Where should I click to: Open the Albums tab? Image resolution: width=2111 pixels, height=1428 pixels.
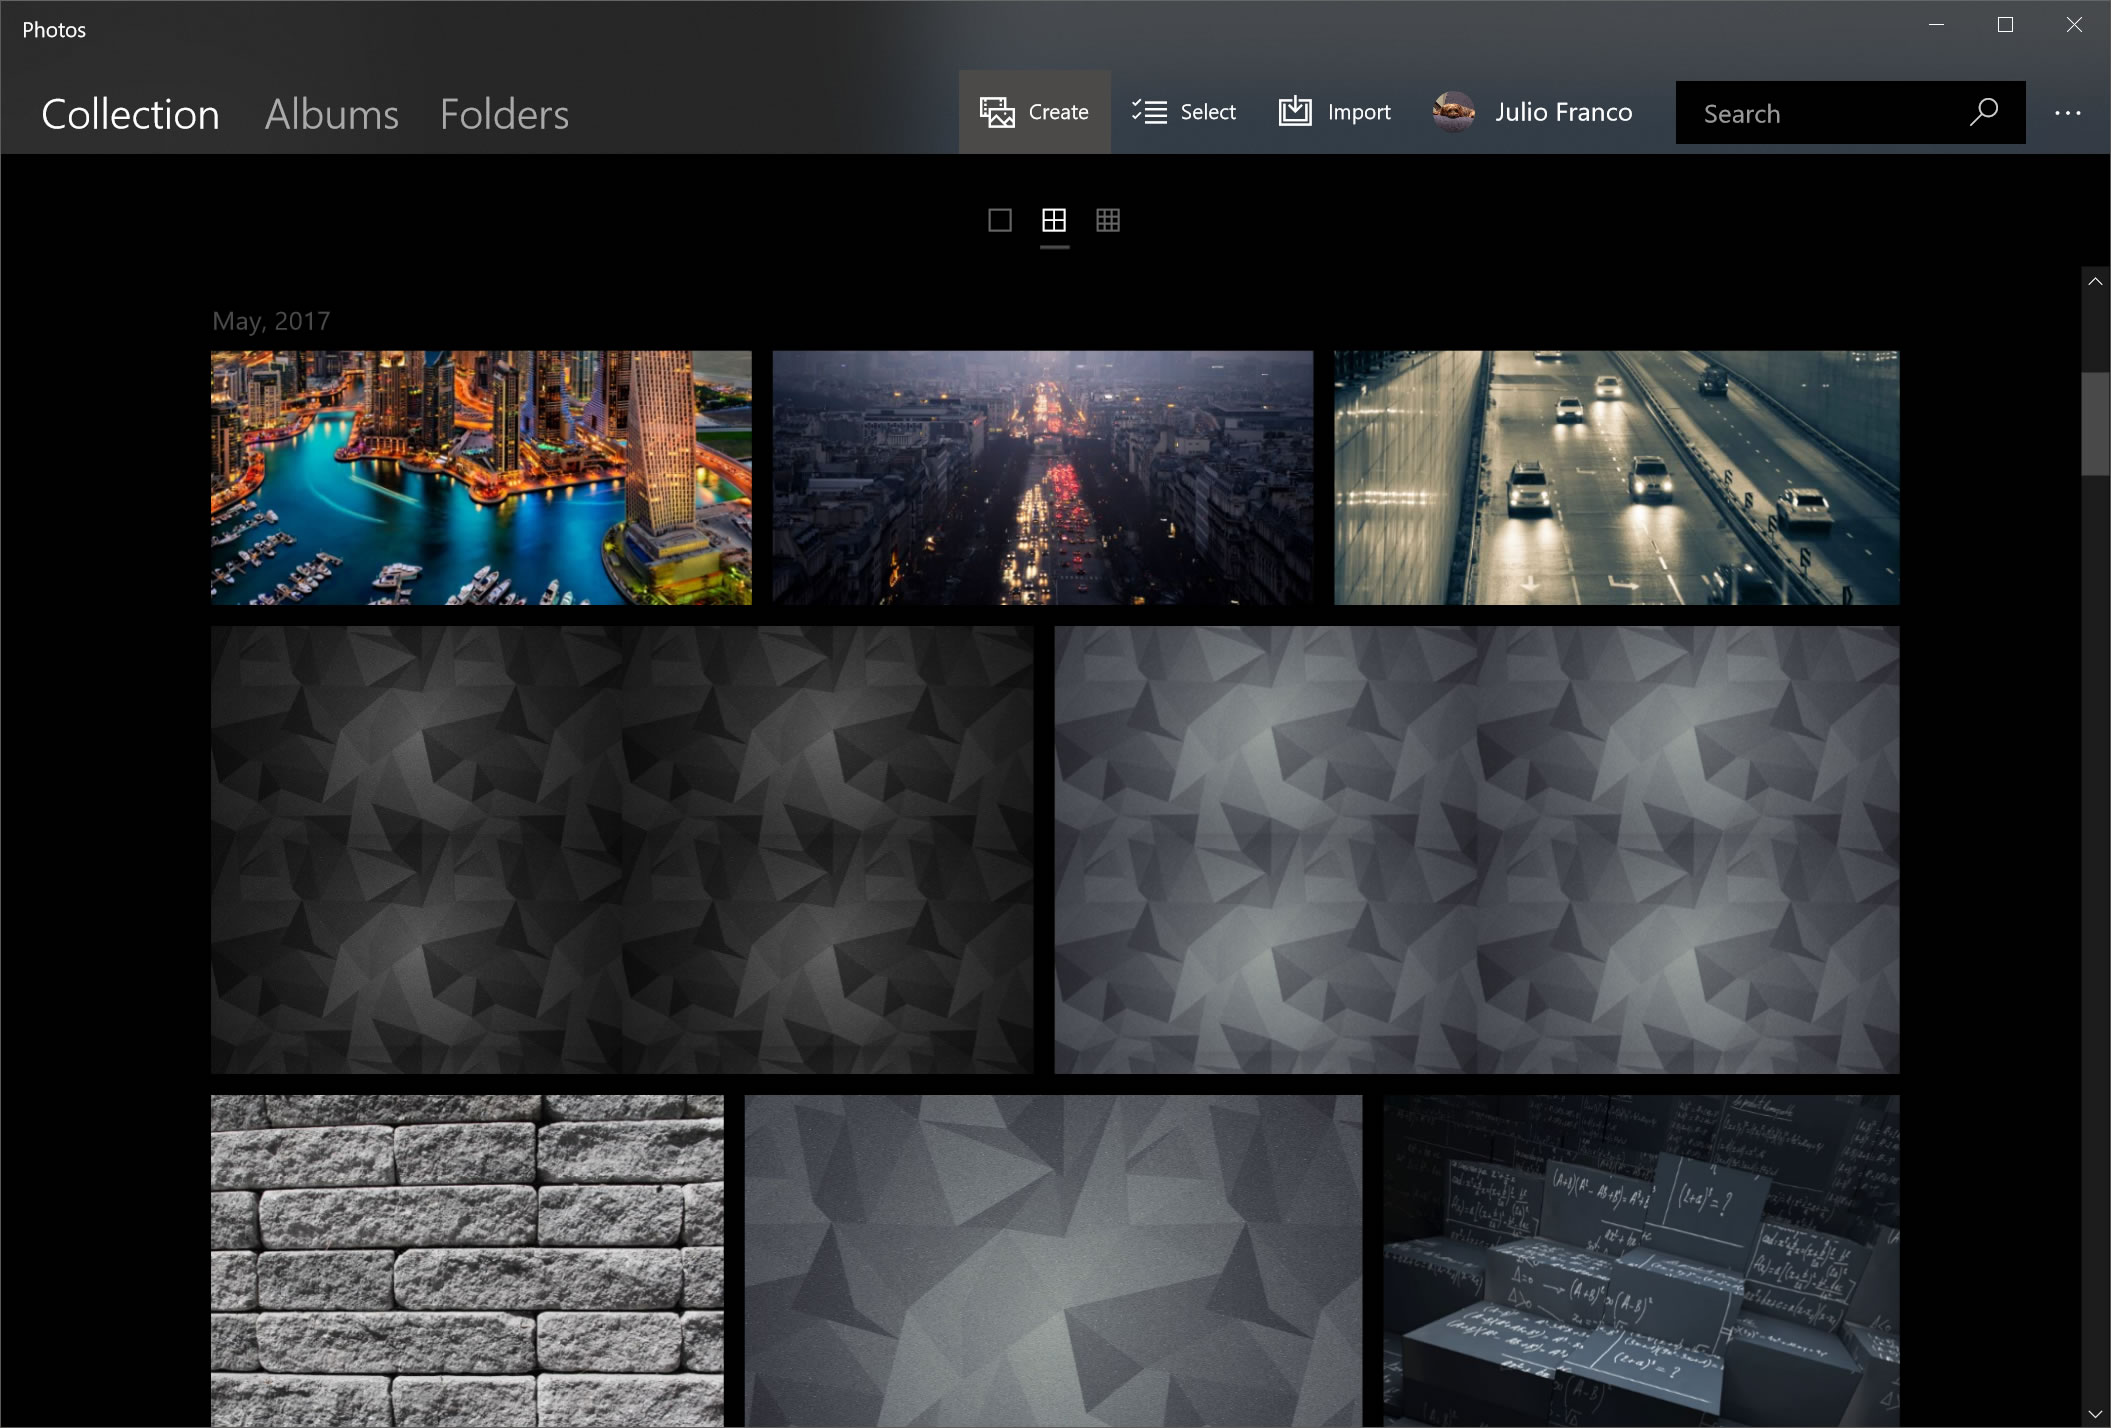331,114
